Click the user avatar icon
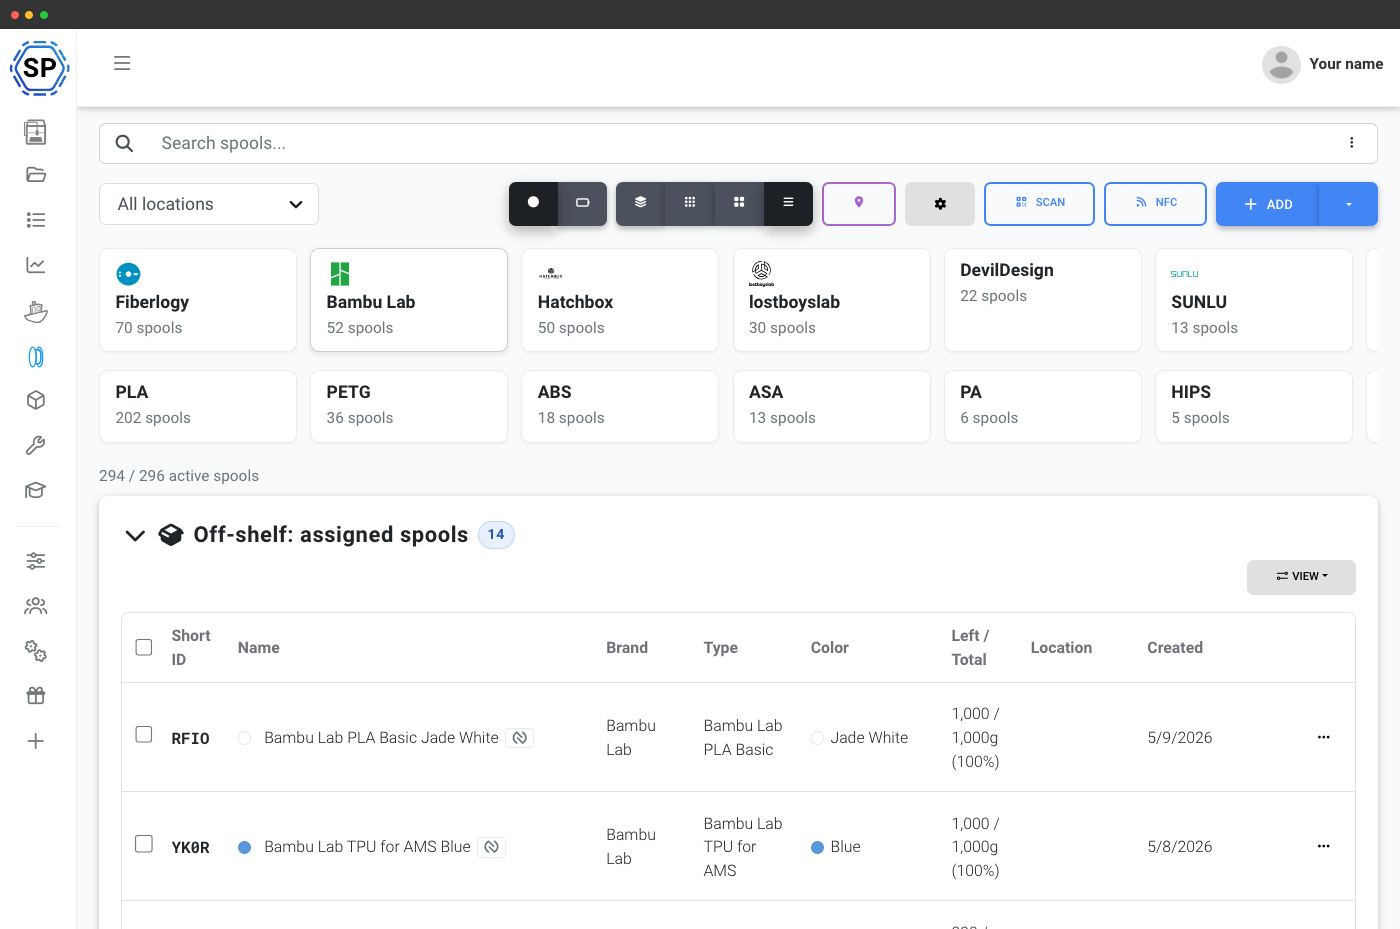 click(x=1281, y=65)
